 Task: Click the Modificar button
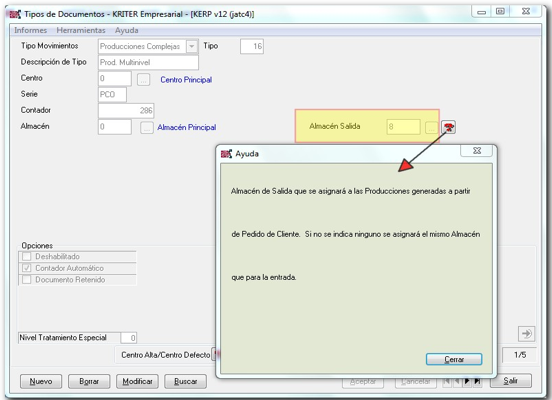tap(137, 381)
